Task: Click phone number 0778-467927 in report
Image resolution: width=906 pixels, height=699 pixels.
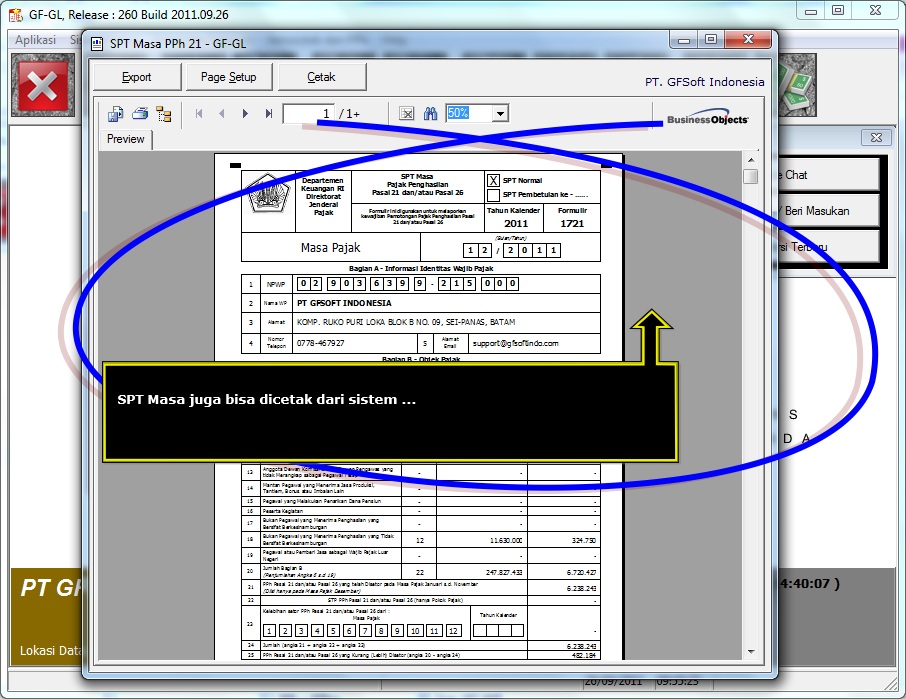Action: click(320, 343)
